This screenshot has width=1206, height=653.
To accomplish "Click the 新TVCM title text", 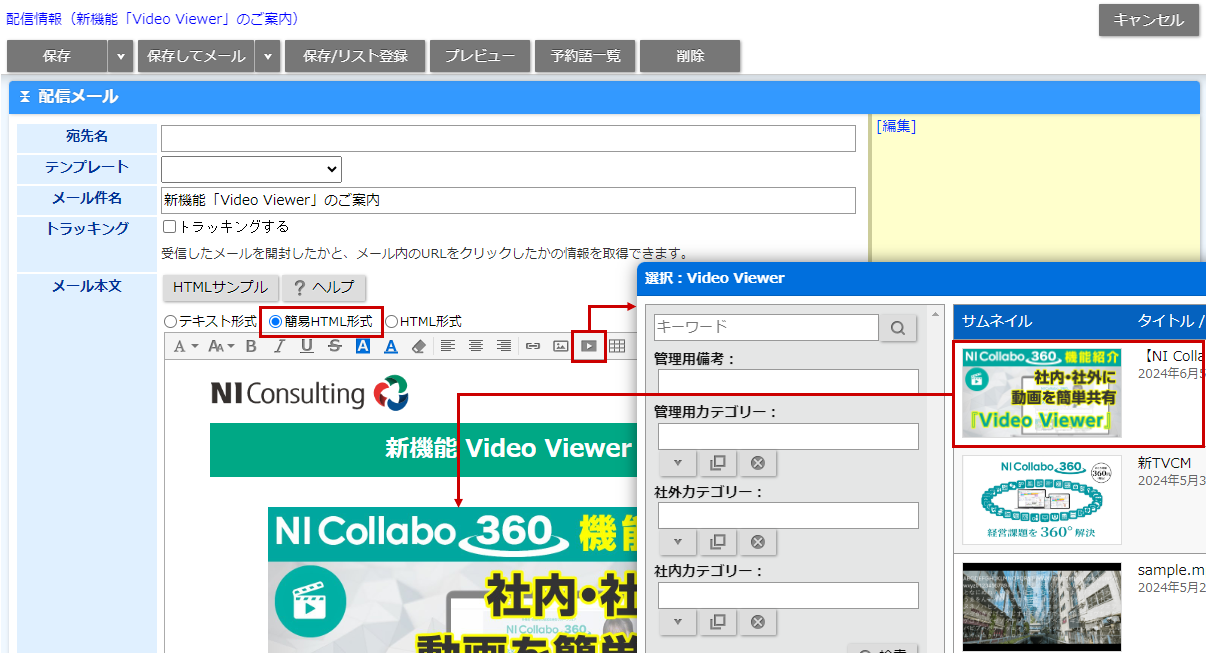I will tap(1164, 463).
